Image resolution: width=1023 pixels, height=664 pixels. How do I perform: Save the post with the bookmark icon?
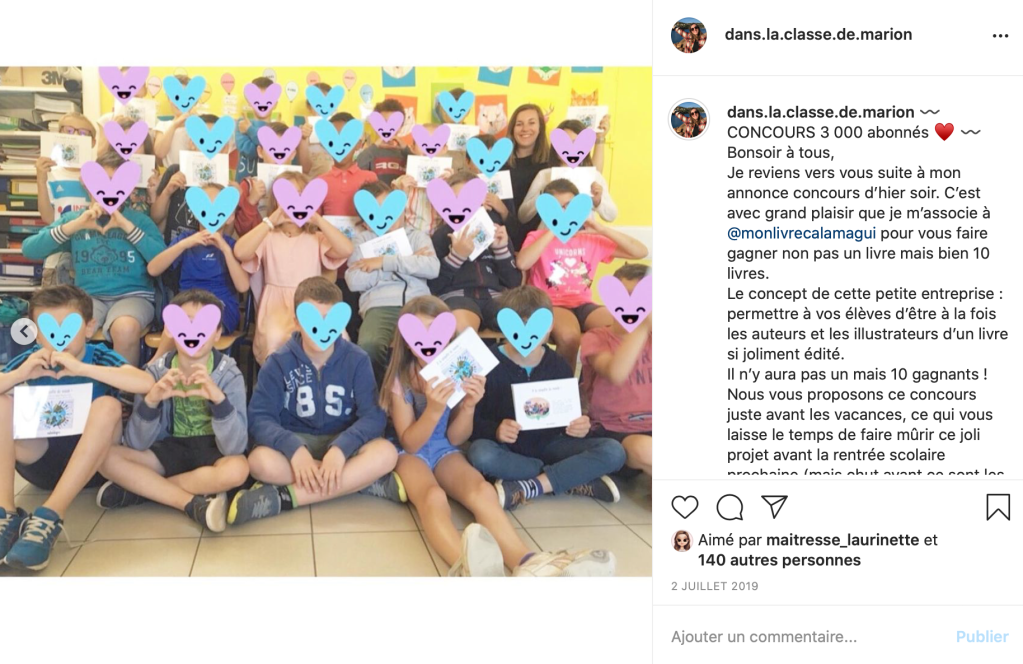[x=998, y=507]
